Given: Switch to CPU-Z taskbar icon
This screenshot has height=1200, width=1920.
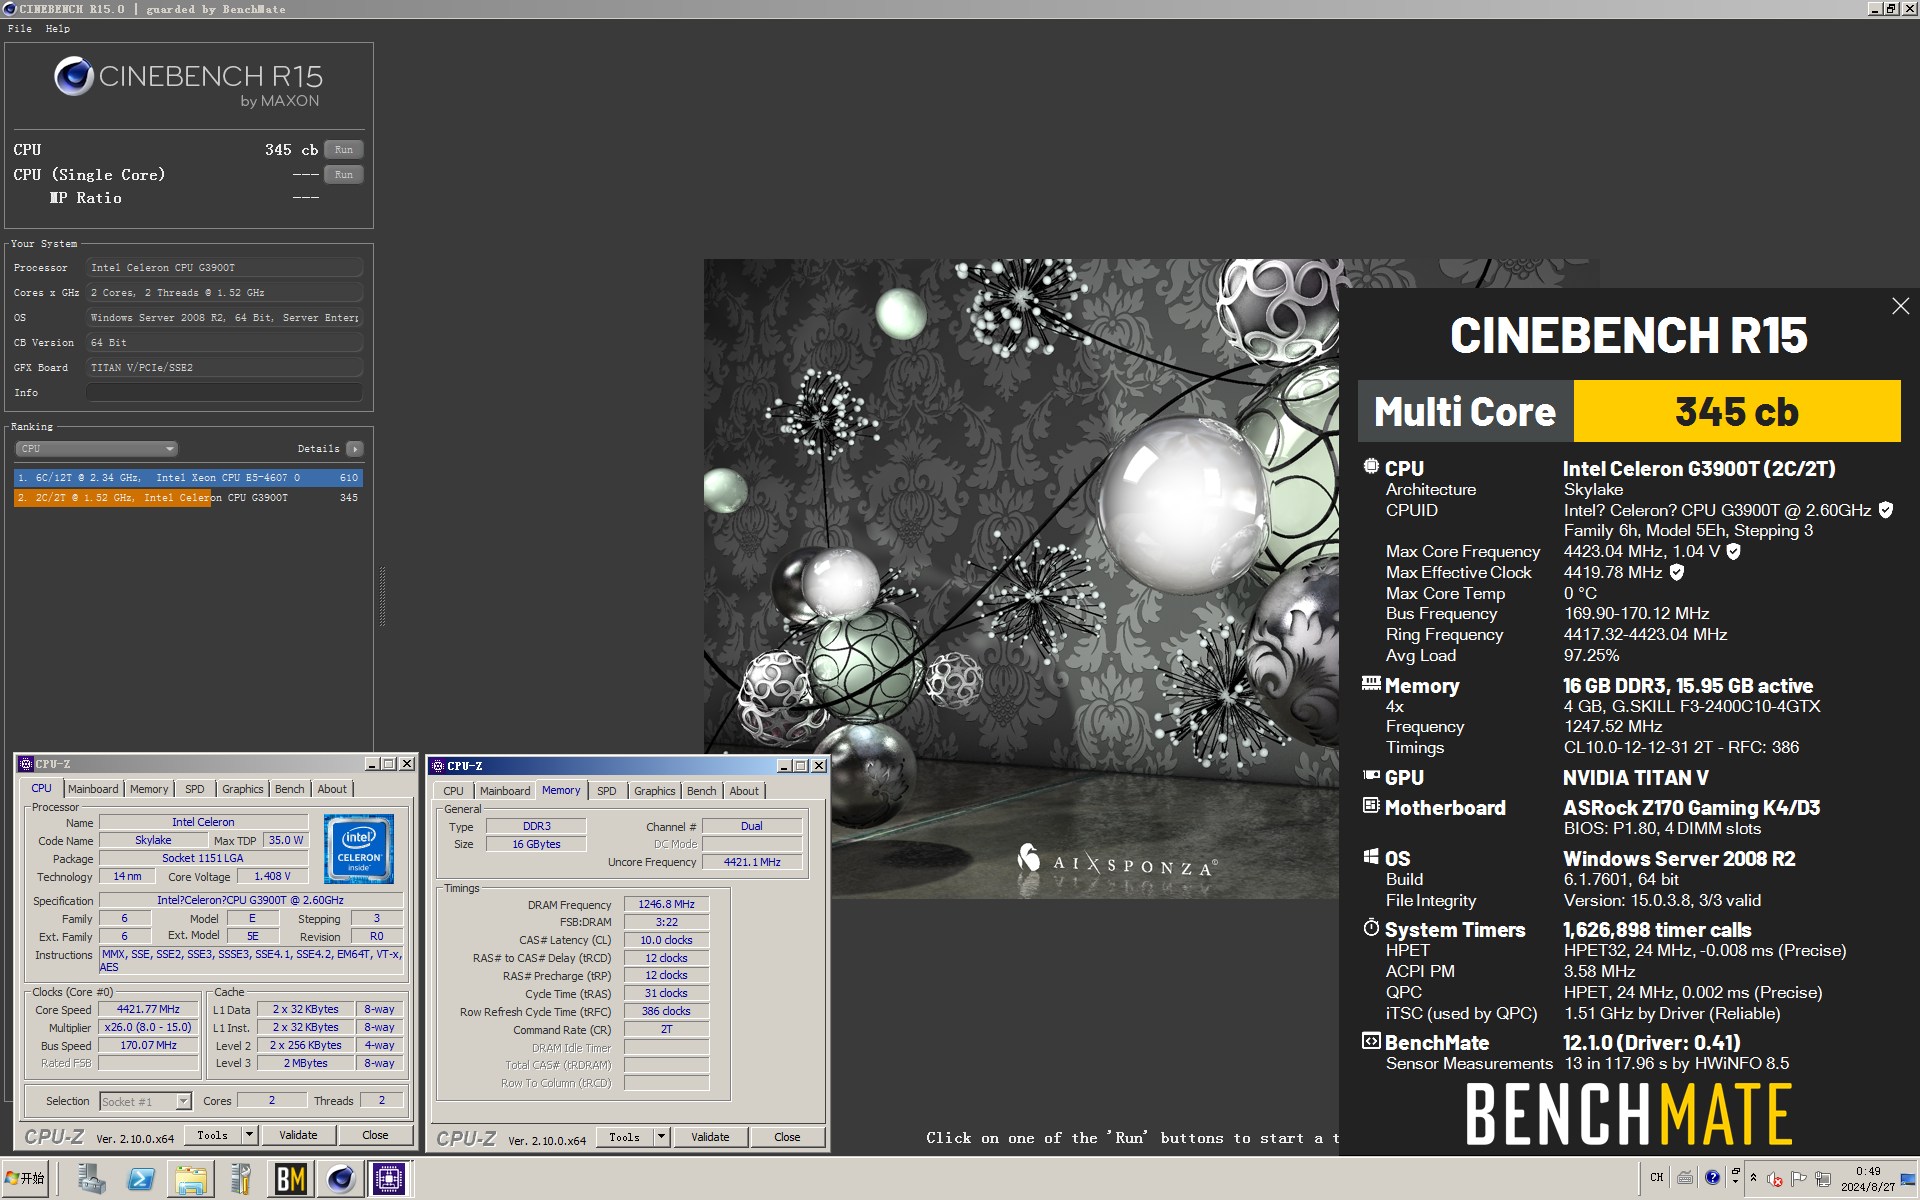Looking at the screenshot, I should [389, 1180].
